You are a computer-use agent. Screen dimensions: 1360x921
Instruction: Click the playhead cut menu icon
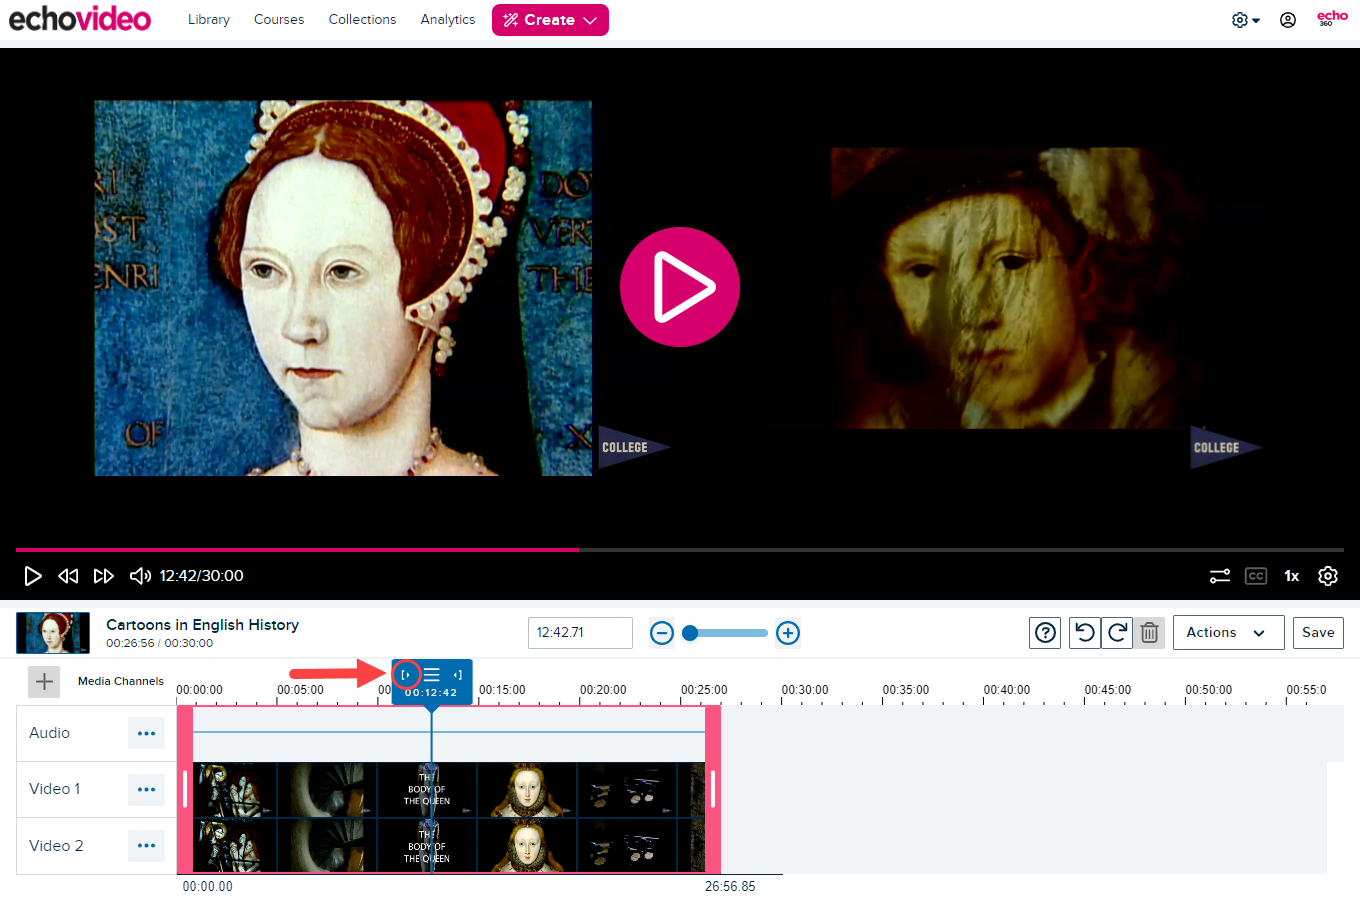click(432, 674)
